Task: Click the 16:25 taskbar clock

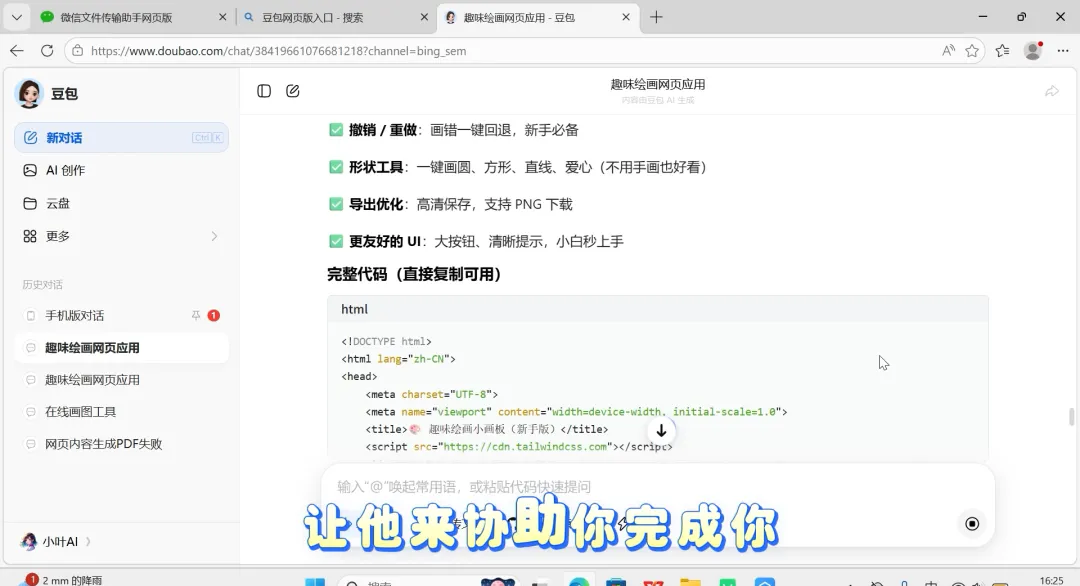Action: pyautogui.click(x=1051, y=580)
